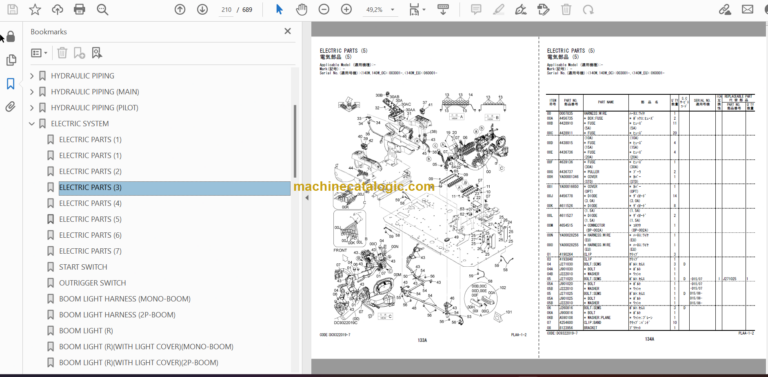Open BOOM LIGHT HARNESS (2P-BOOM) bookmark
This screenshot has width=768, height=377.
point(117,315)
